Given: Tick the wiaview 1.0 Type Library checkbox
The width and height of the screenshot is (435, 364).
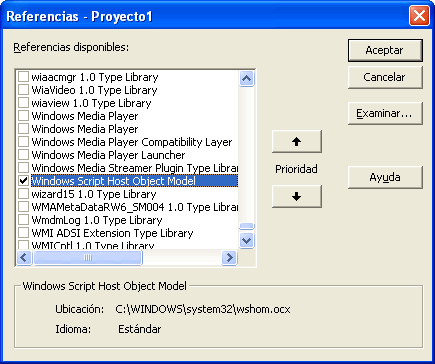Looking at the screenshot, I should pyautogui.click(x=23, y=103).
